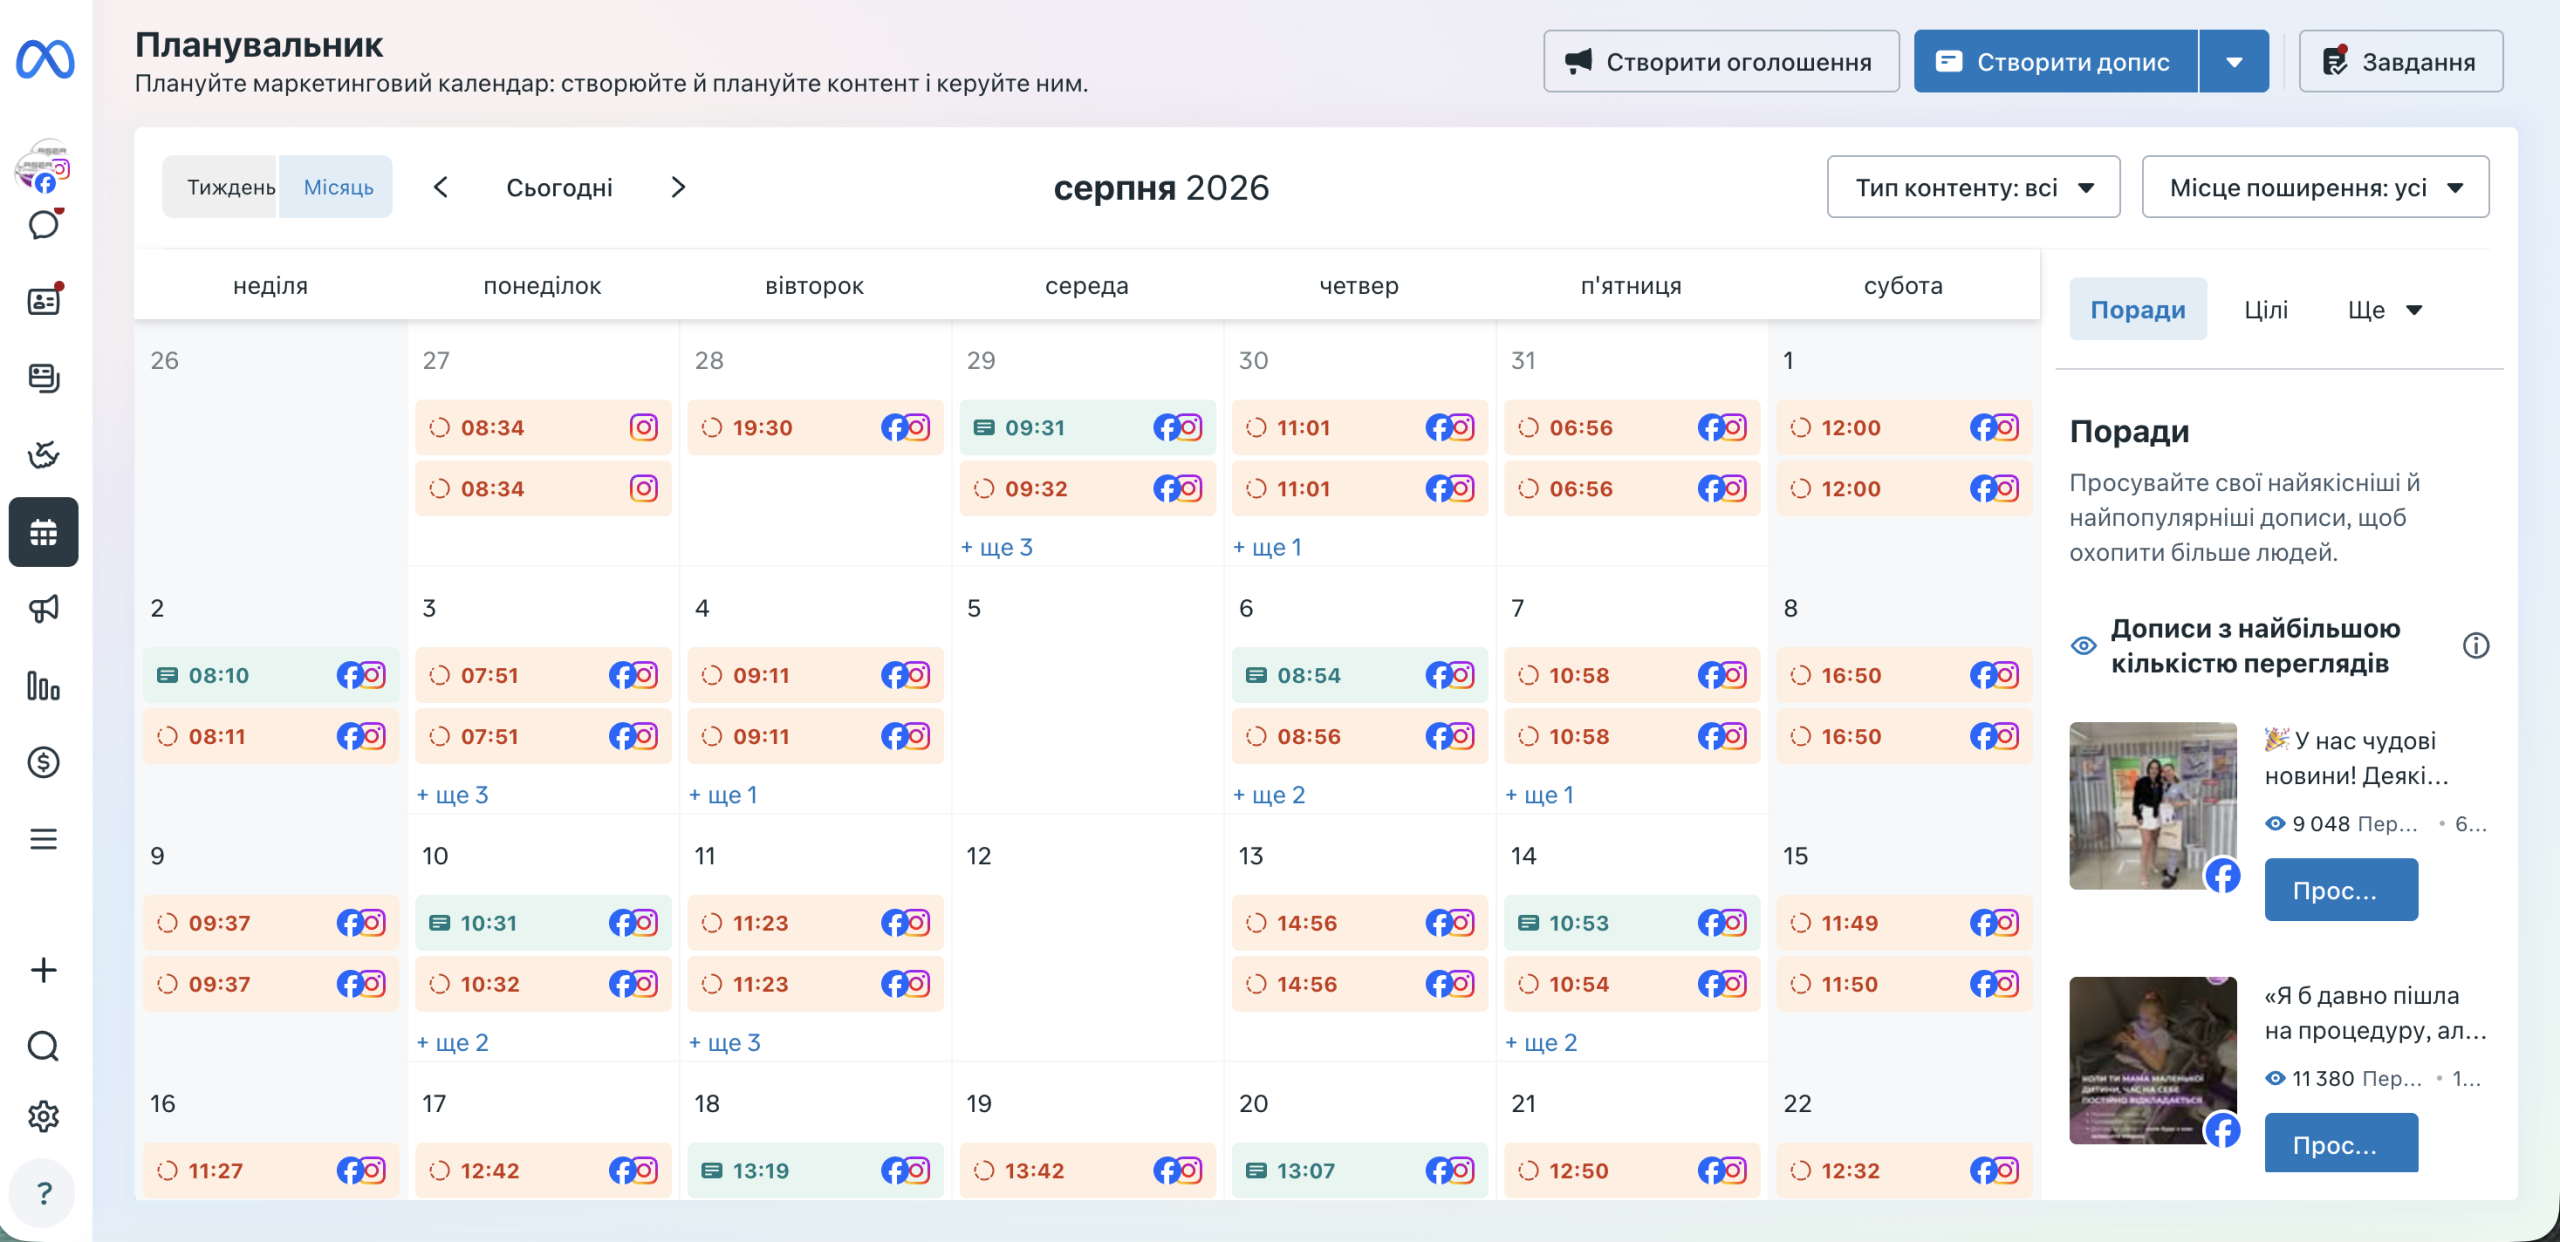The image size is (2560, 1242).
Task: Jump to today with Сьогодні button
Action: tap(559, 187)
